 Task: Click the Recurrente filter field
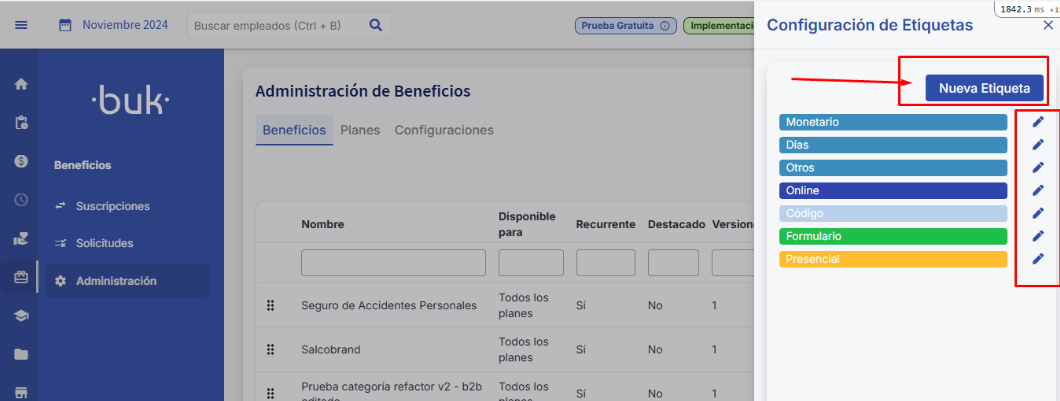pyautogui.click(x=605, y=262)
